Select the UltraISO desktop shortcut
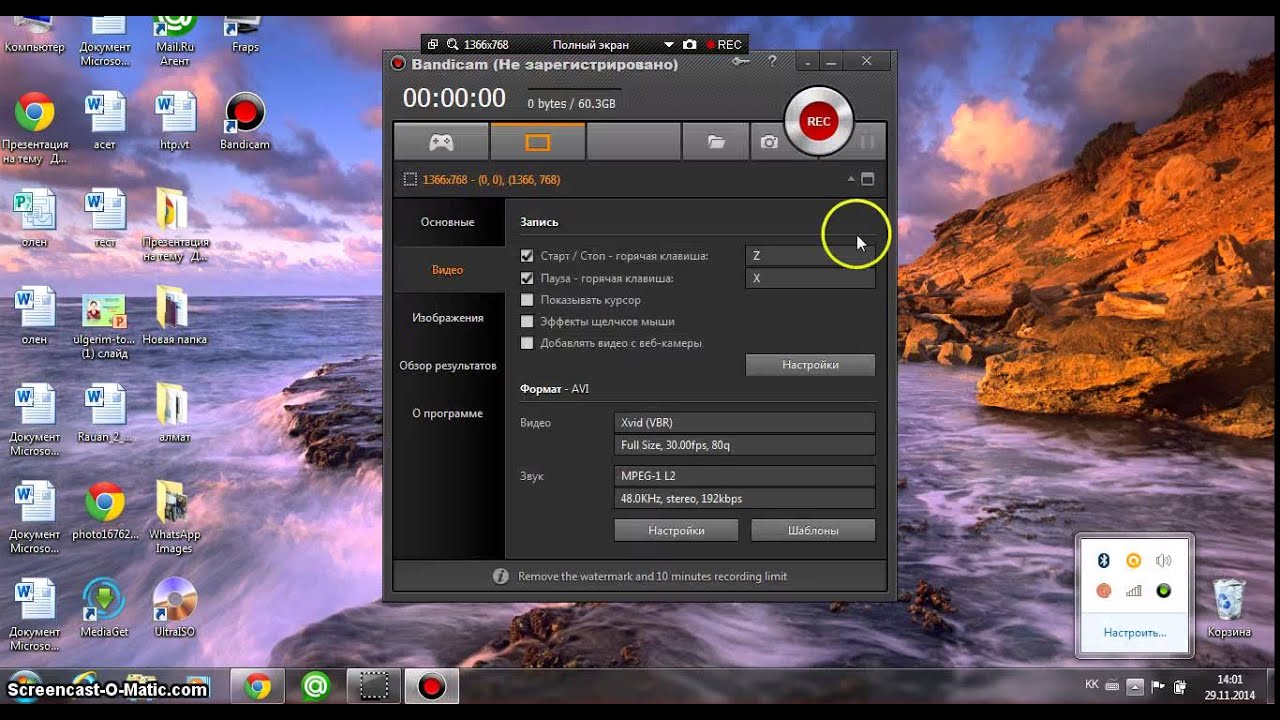Screen dimensions: 1280x720 (x=175, y=607)
